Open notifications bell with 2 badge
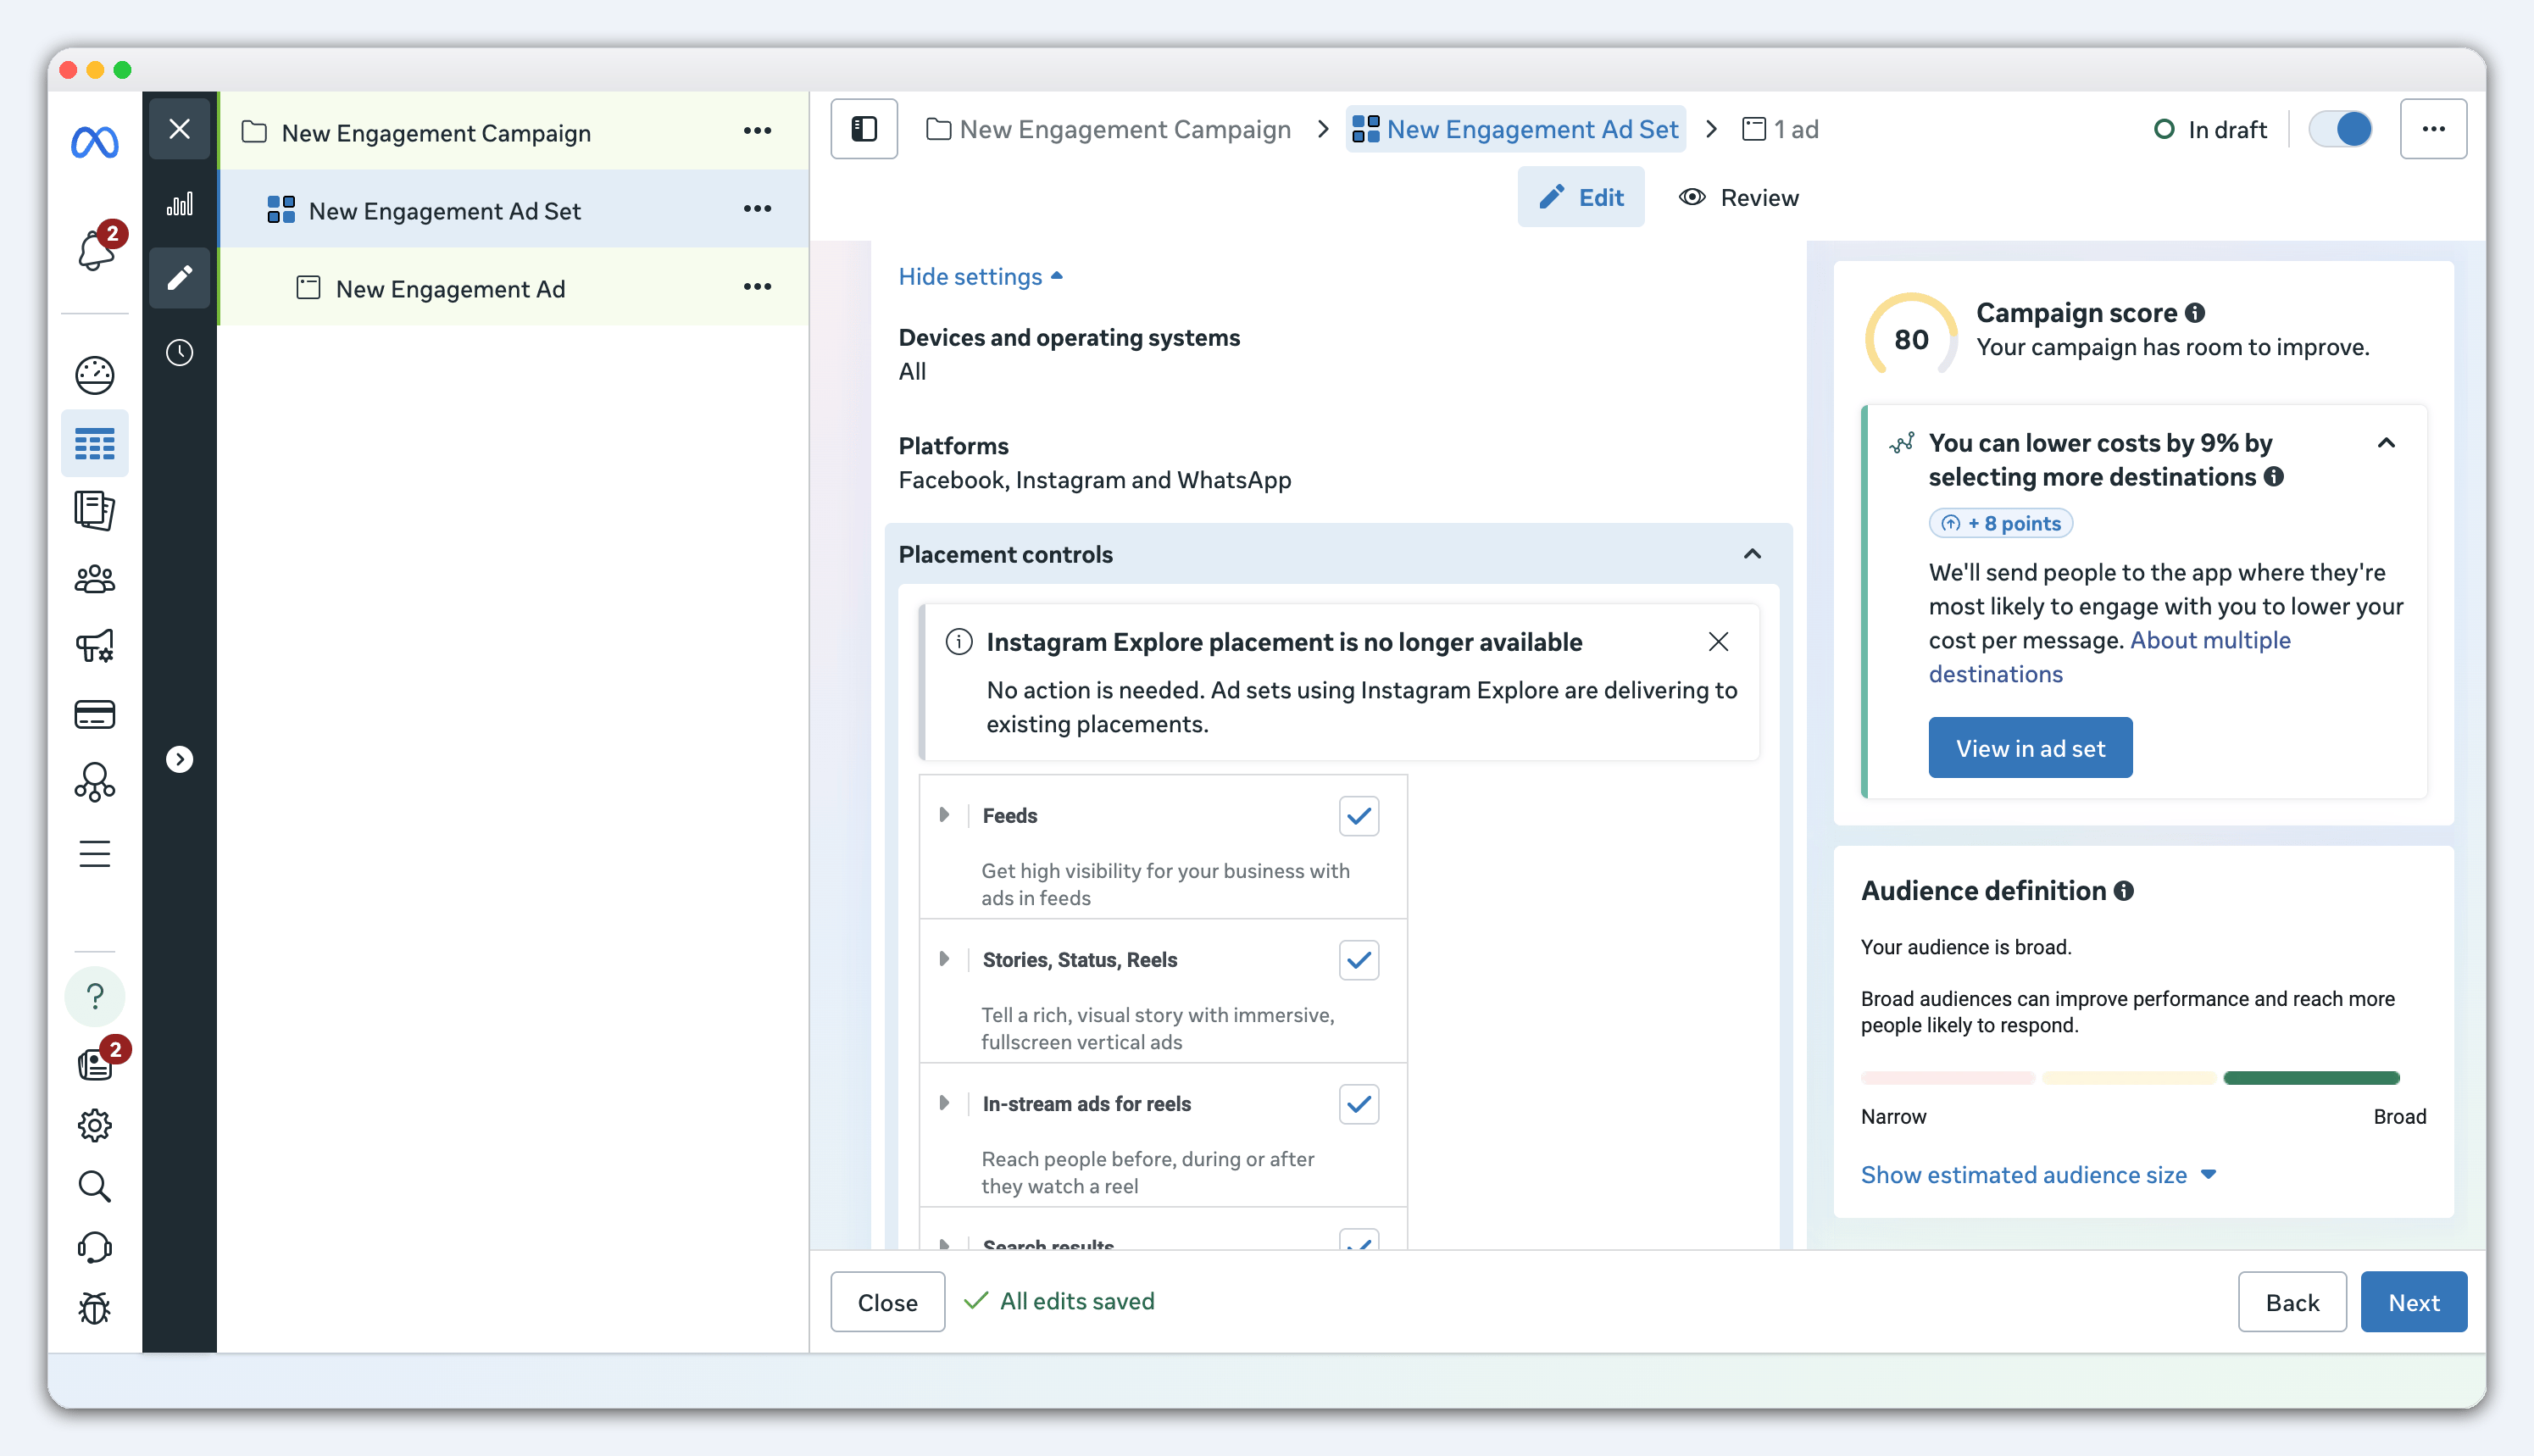This screenshot has height=1456, width=2534. click(97, 247)
